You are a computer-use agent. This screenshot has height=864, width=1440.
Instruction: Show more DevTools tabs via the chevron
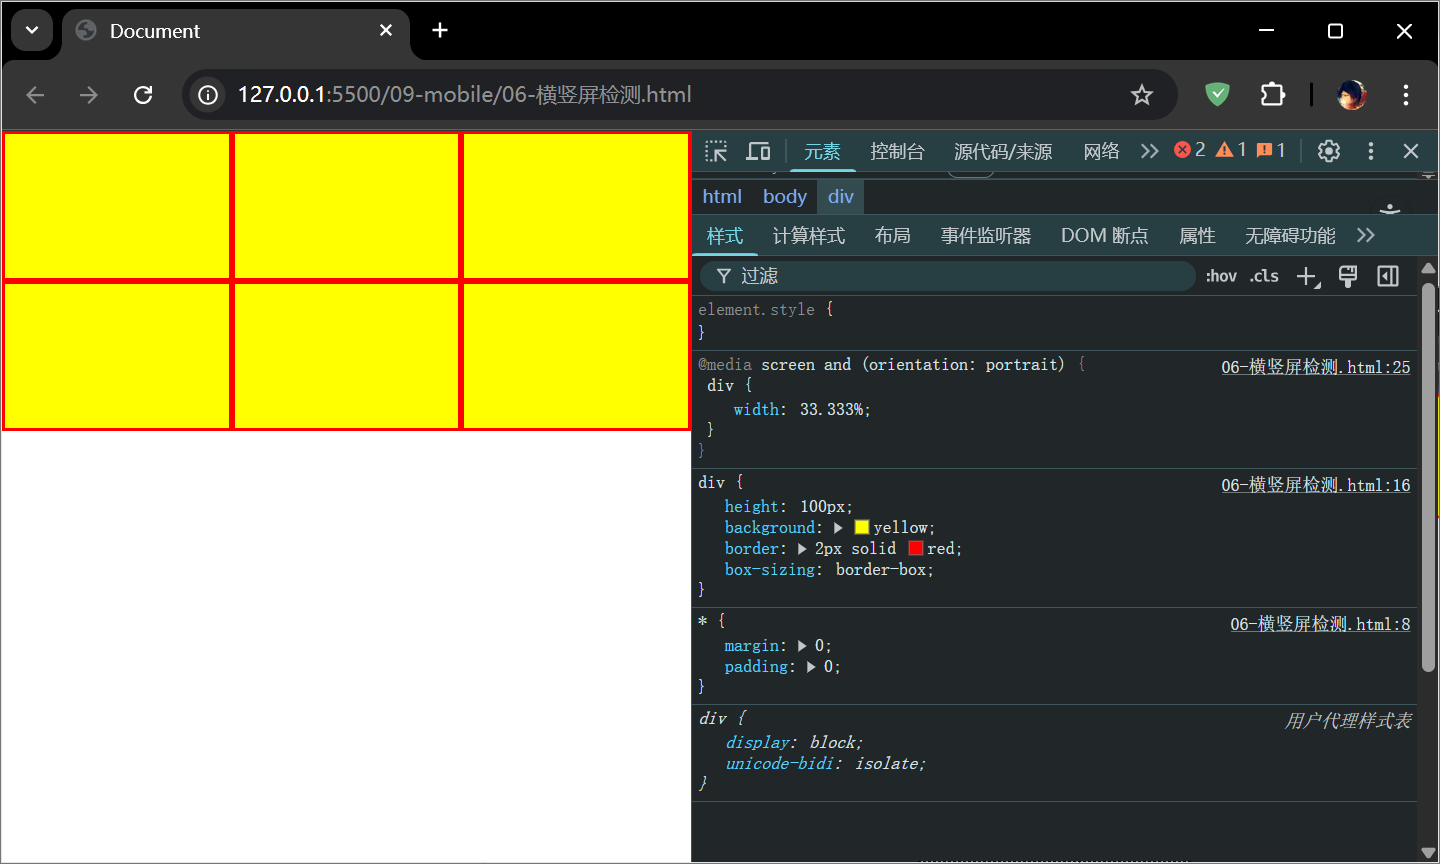tap(1149, 151)
